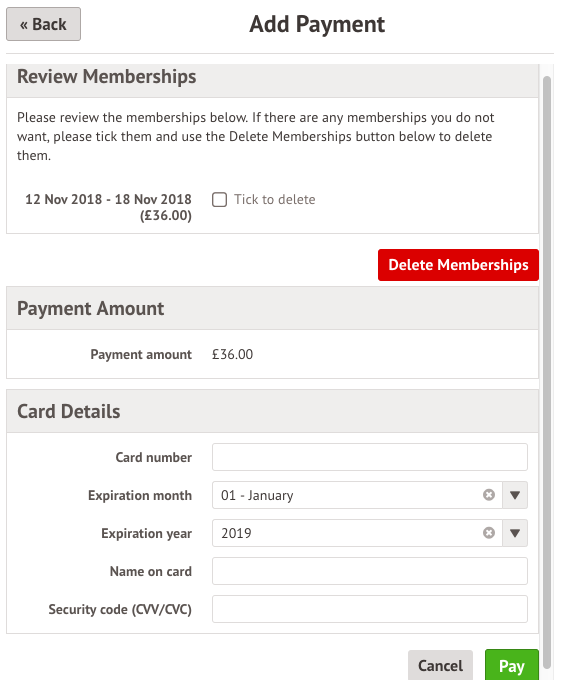Select the Tick to delete label
This screenshot has width=563, height=686.
point(274,200)
